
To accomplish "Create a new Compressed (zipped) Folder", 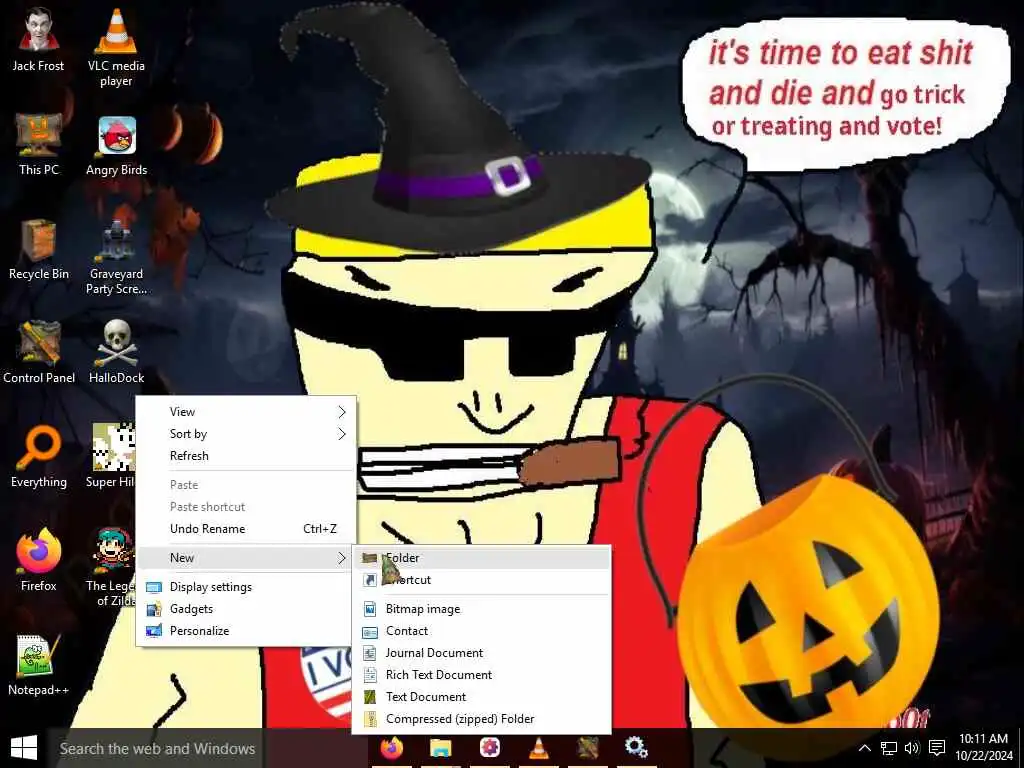I will [x=482, y=719].
